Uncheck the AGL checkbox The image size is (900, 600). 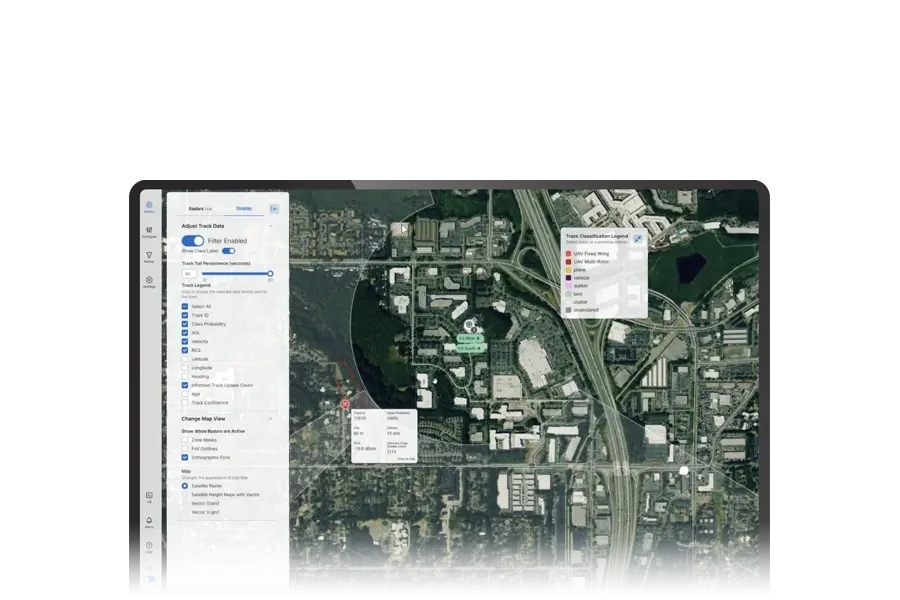(185, 332)
